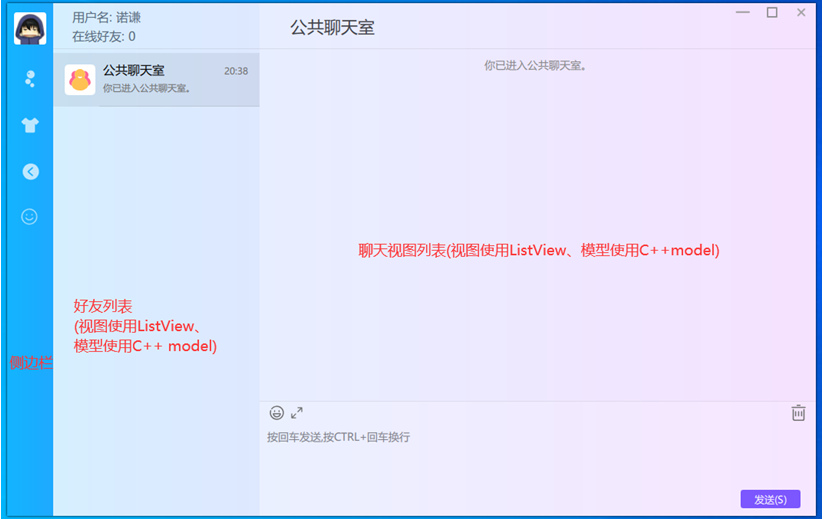822x519 pixels.
Task: Open the contacts bubble icon in sidebar
Action: pos(30,79)
